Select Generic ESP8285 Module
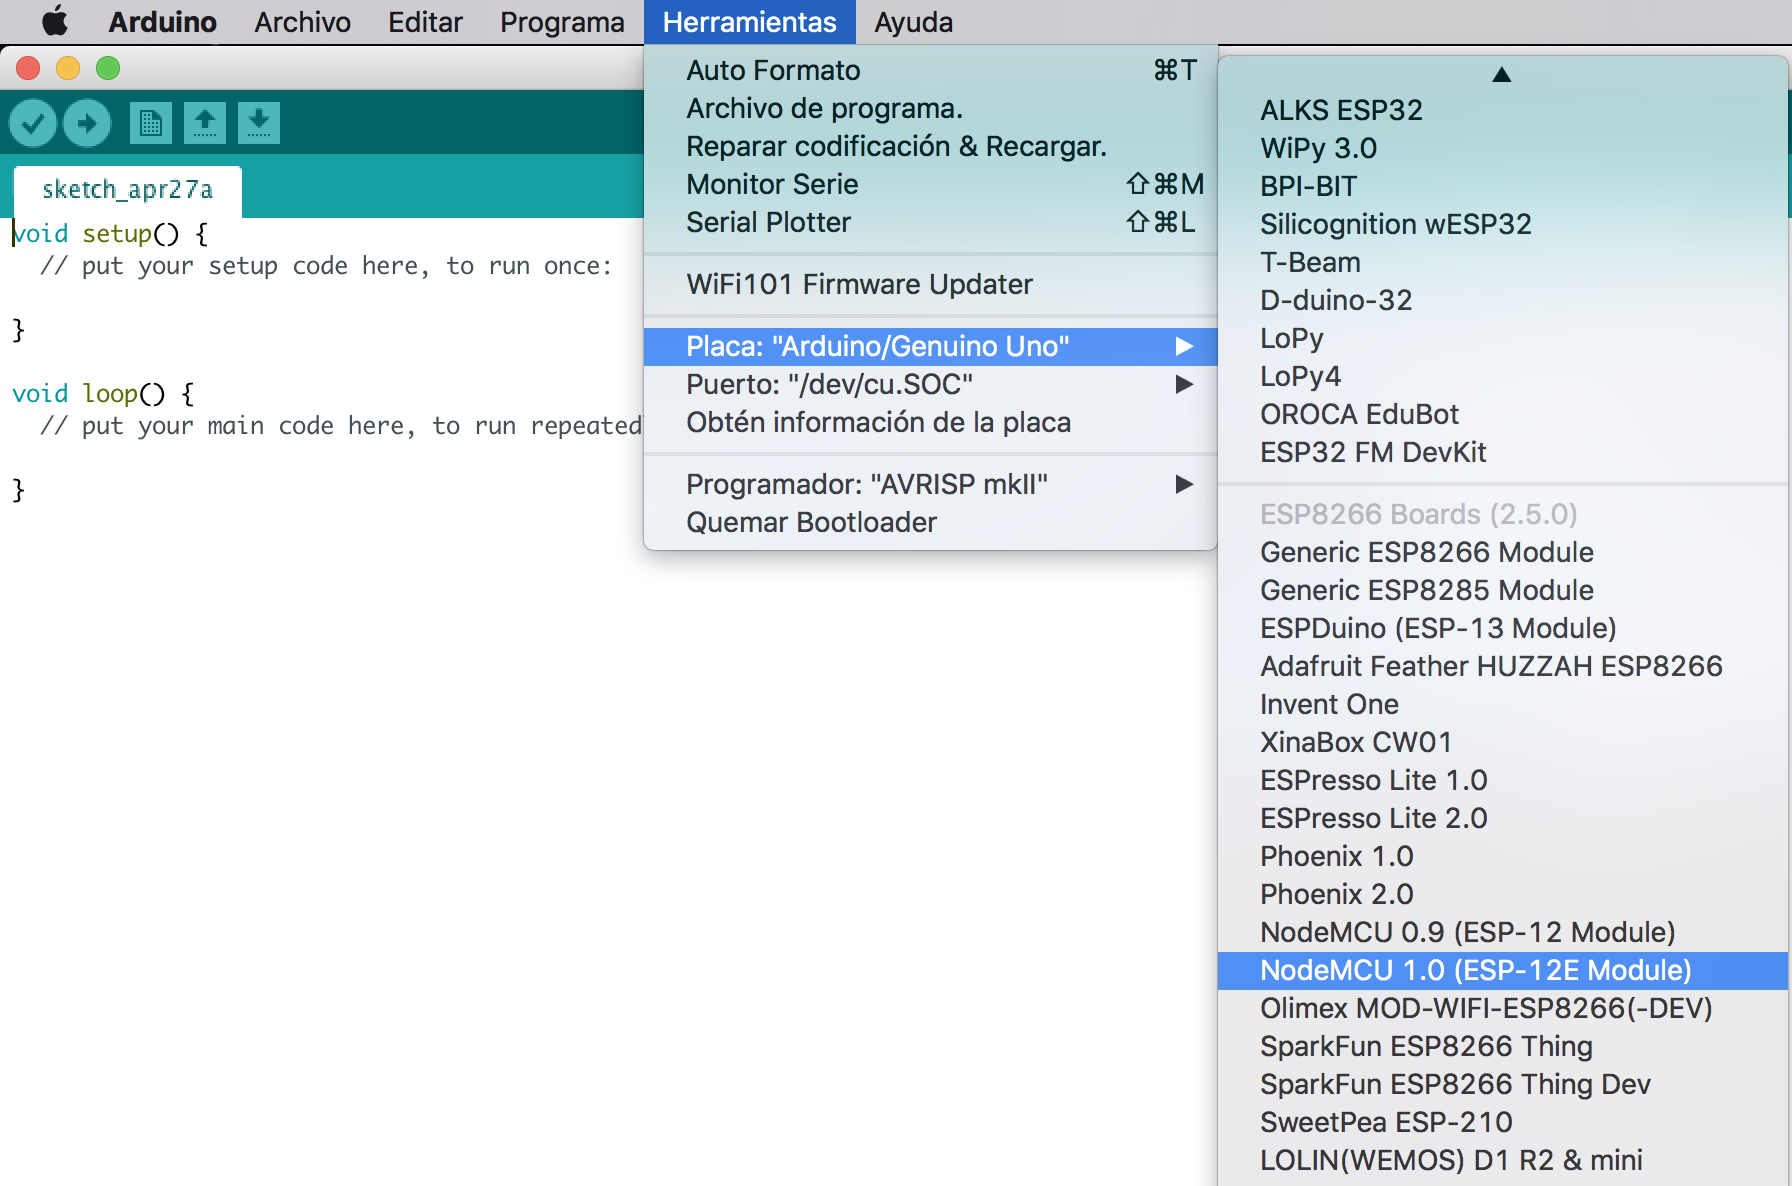1792x1186 pixels. pyautogui.click(x=1503, y=590)
